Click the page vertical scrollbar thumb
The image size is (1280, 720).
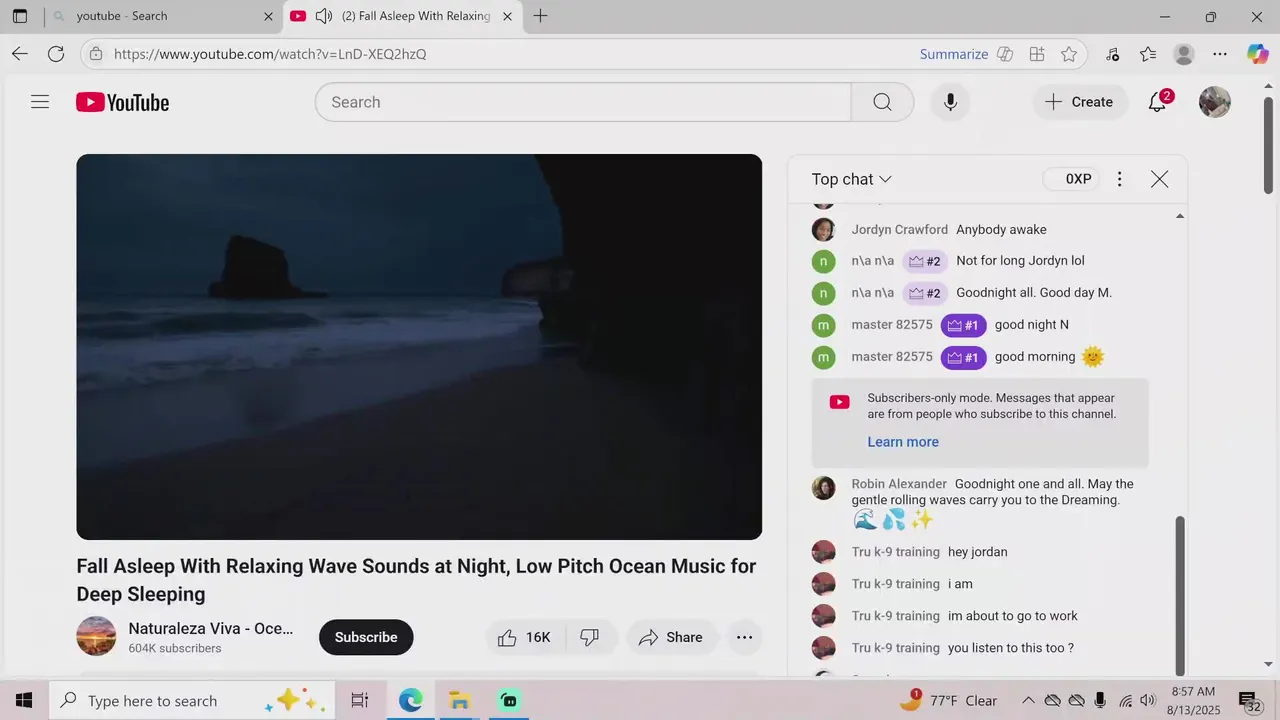[x=1268, y=144]
